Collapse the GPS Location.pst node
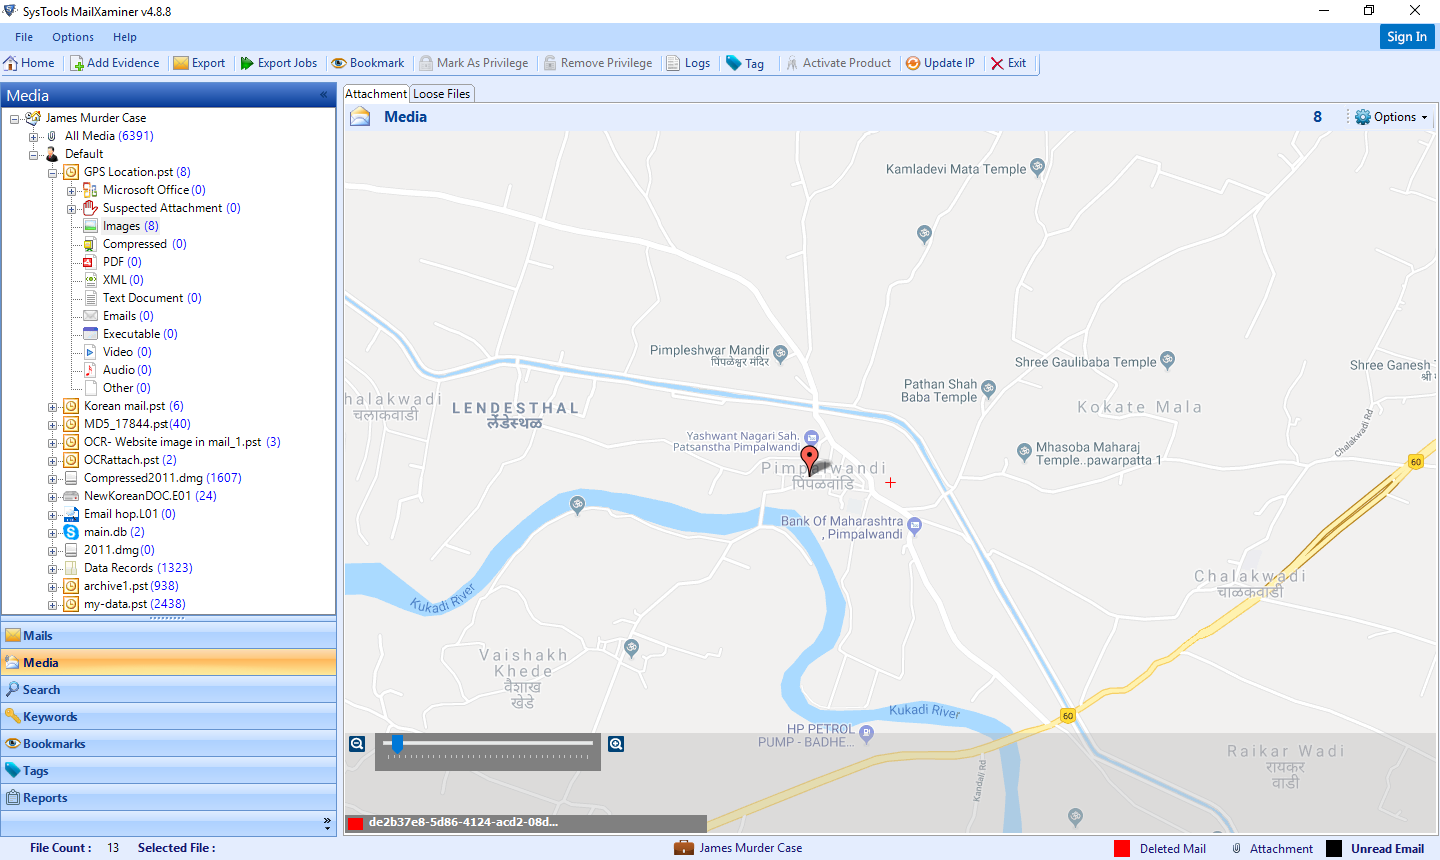Viewport: 1440px width, 860px height. (x=53, y=172)
